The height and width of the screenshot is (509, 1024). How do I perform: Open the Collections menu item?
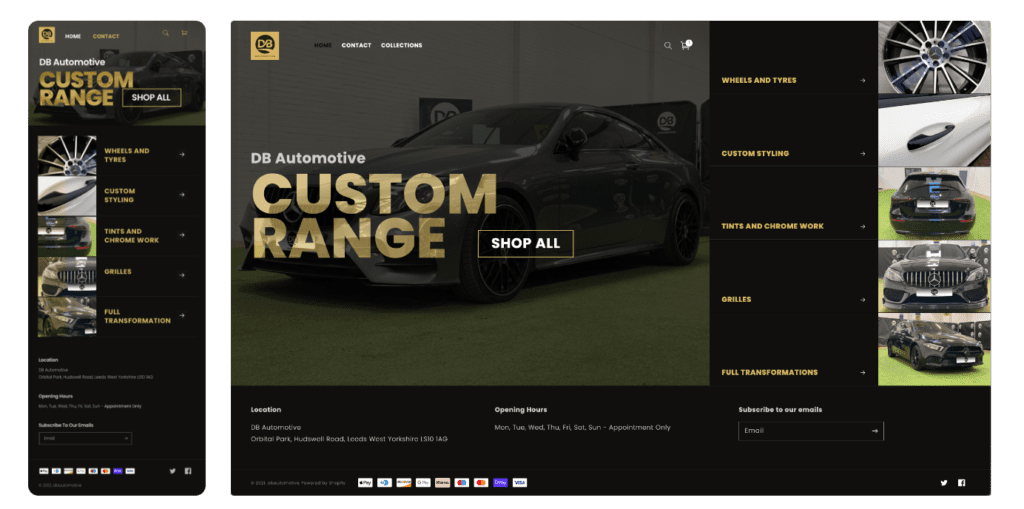[402, 45]
